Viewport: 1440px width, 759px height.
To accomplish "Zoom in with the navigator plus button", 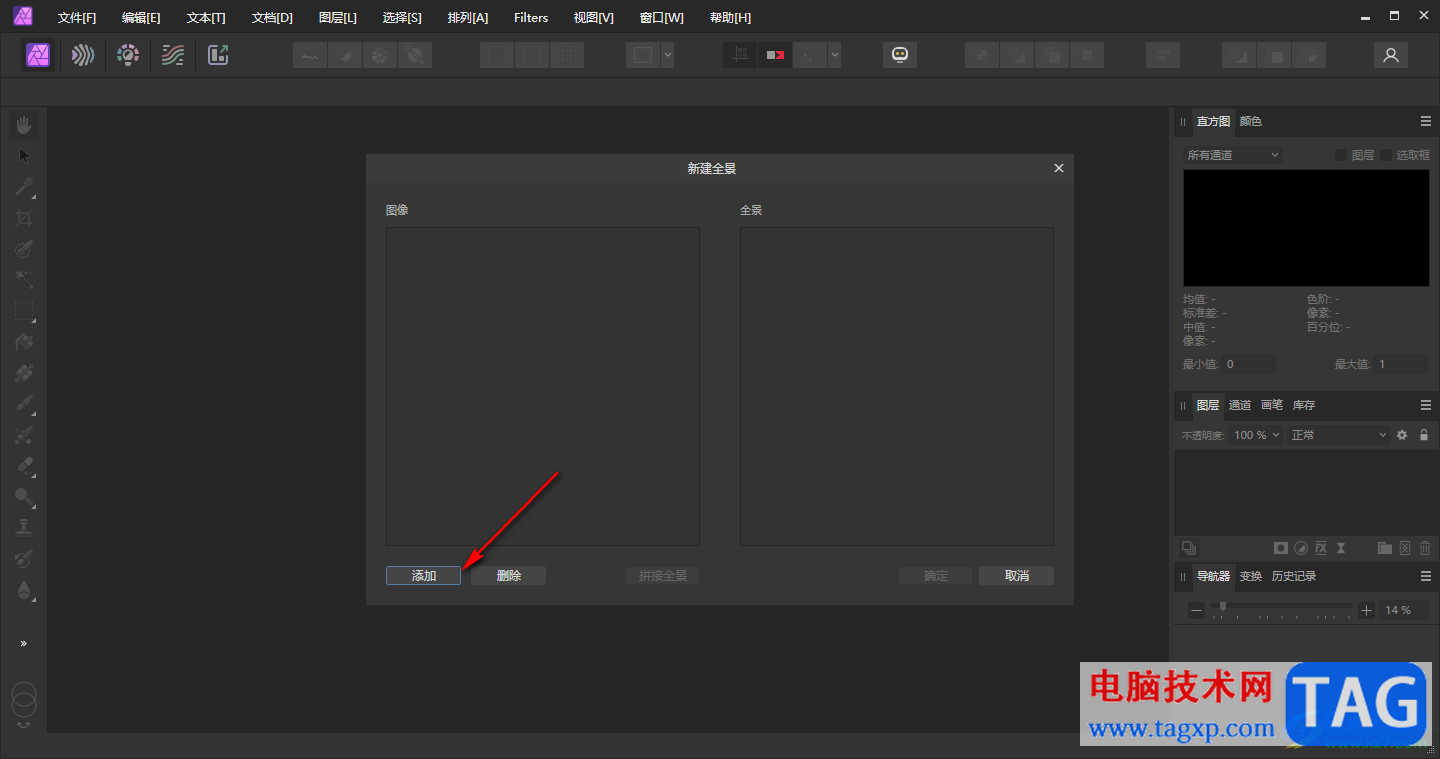I will [x=1367, y=610].
